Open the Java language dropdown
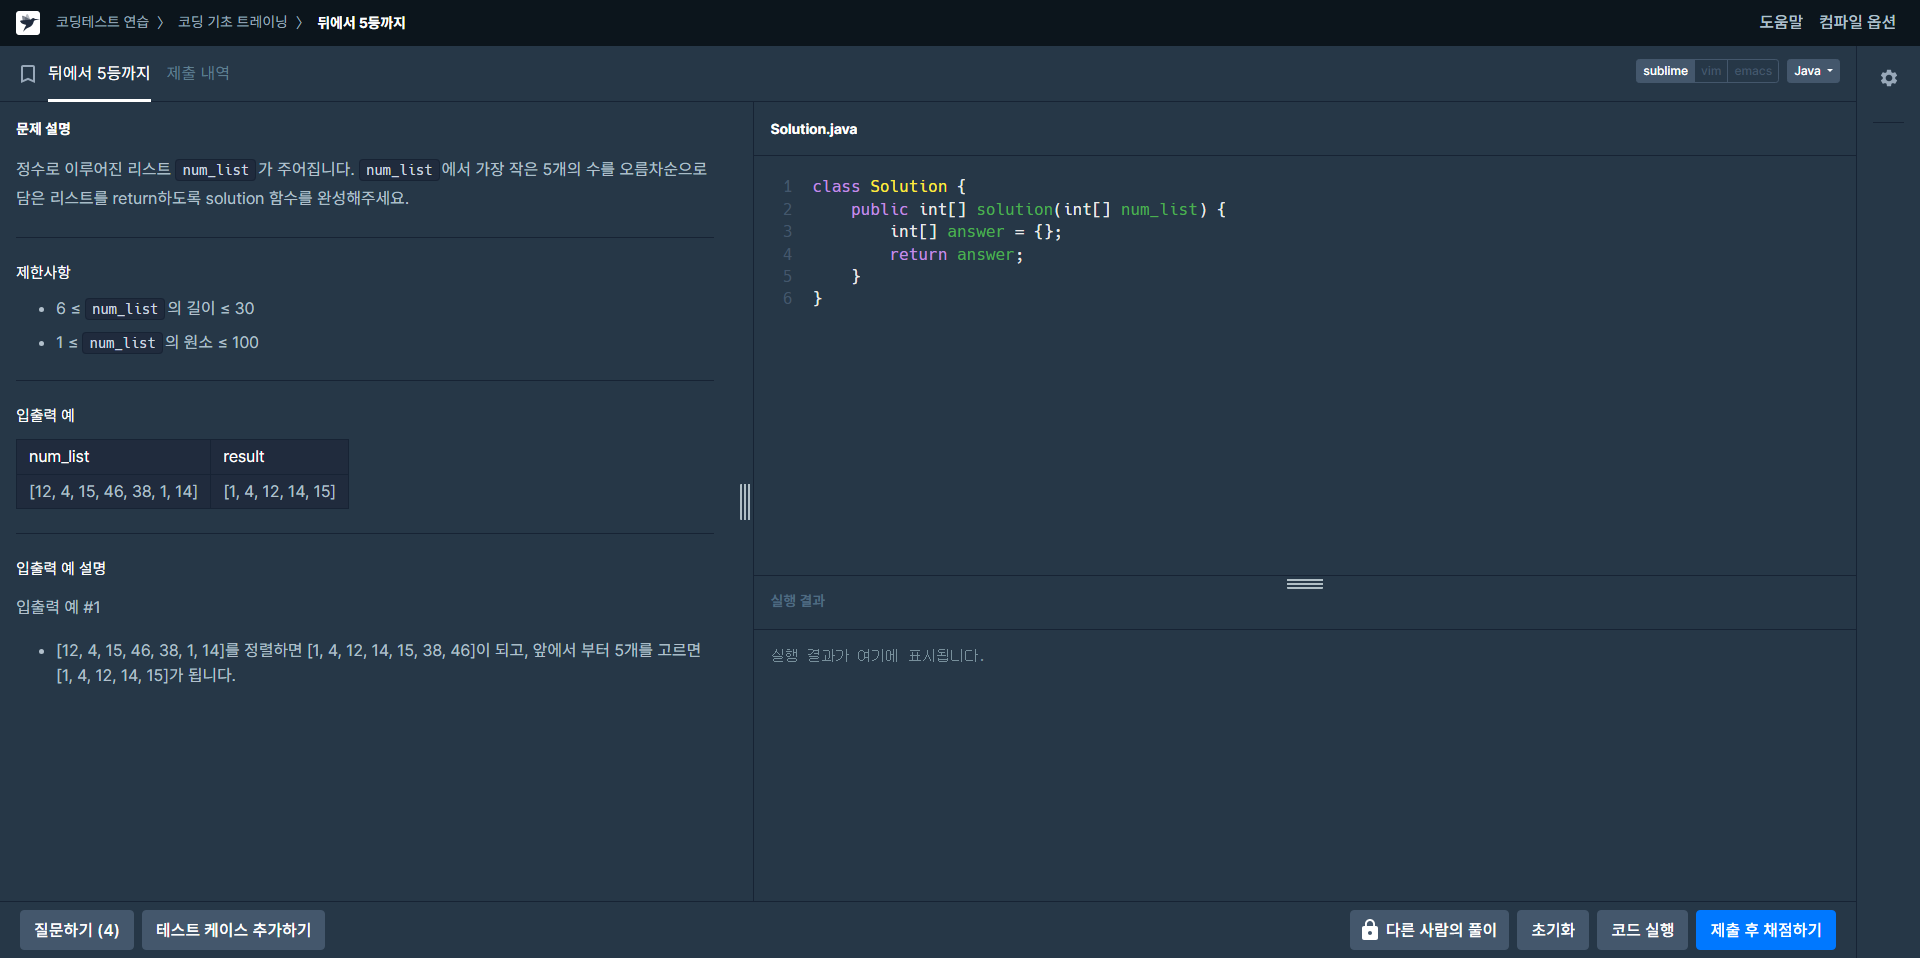Screen dimensions: 1920x958 (x=1813, y=71)
